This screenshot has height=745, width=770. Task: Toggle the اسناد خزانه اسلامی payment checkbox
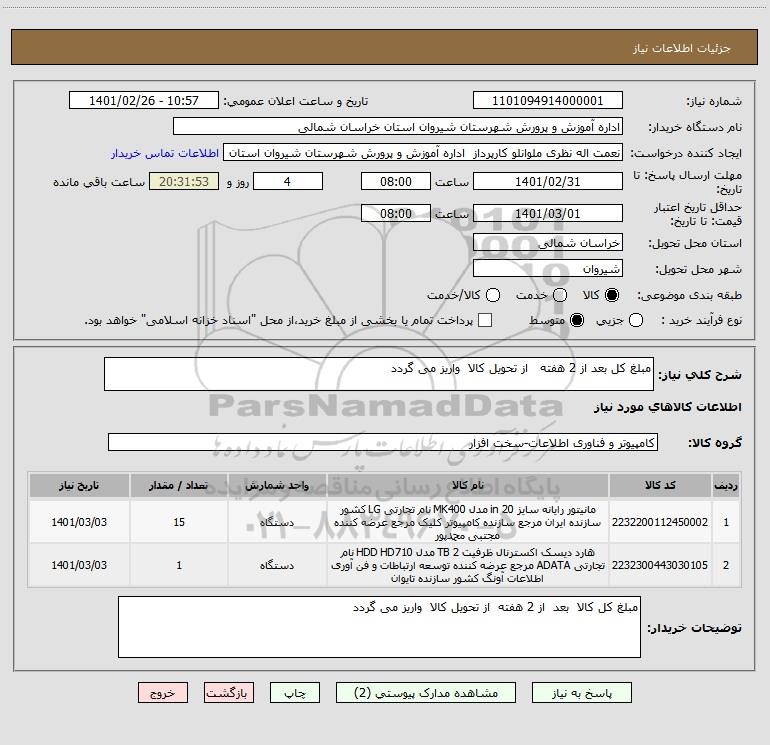[485, 320]
